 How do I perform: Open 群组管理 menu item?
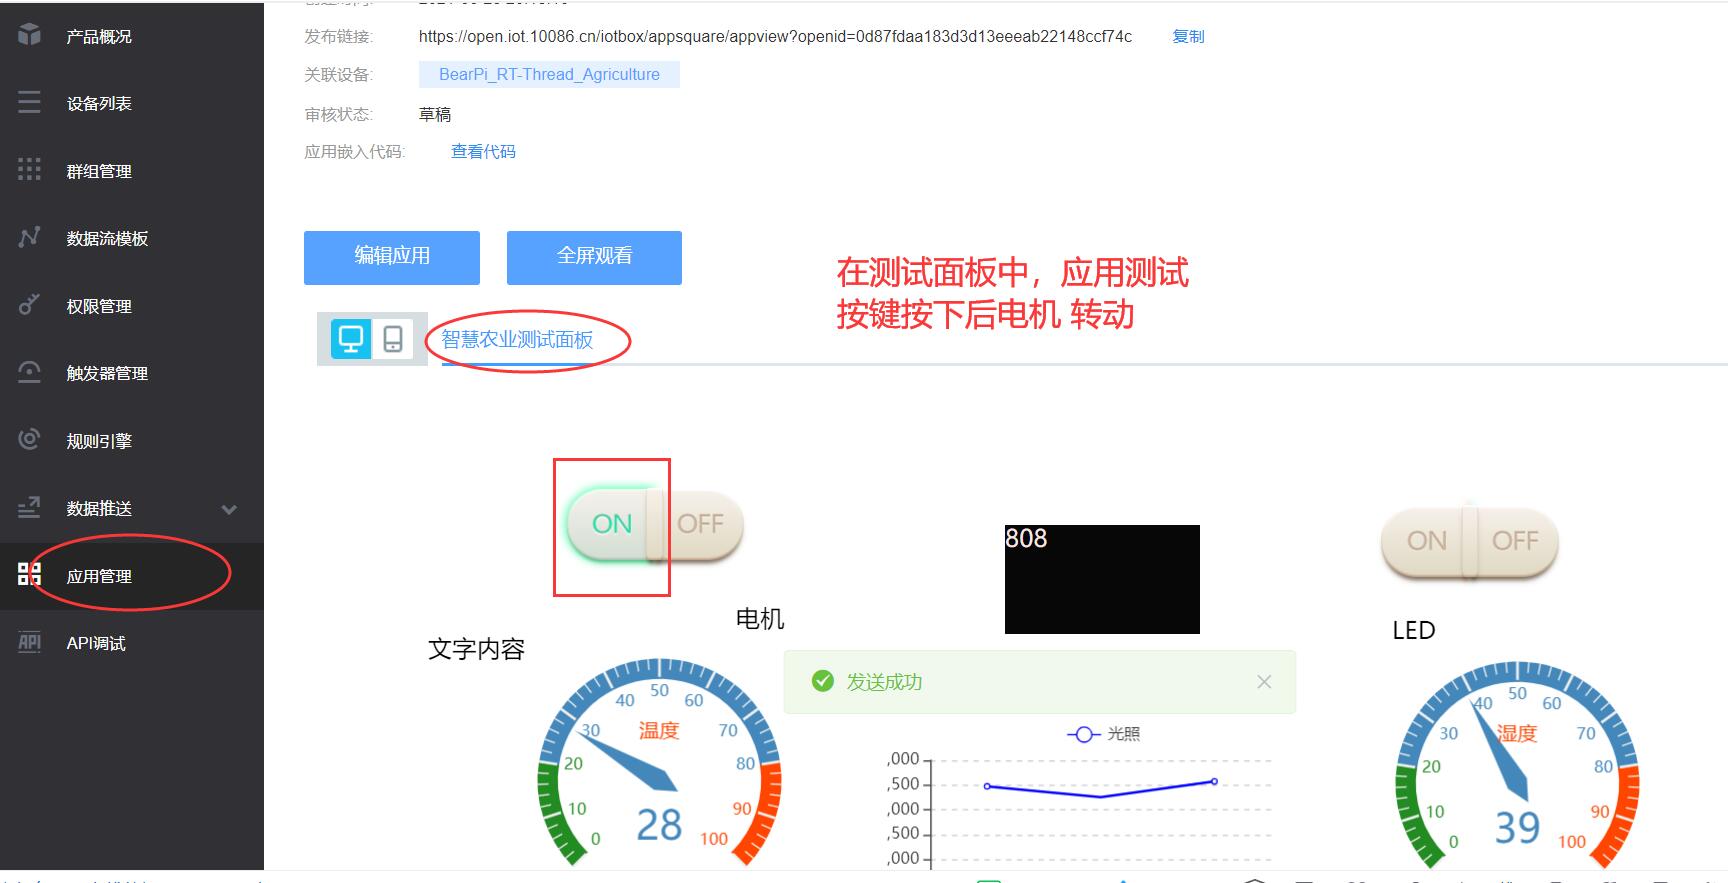pos(132,171)
